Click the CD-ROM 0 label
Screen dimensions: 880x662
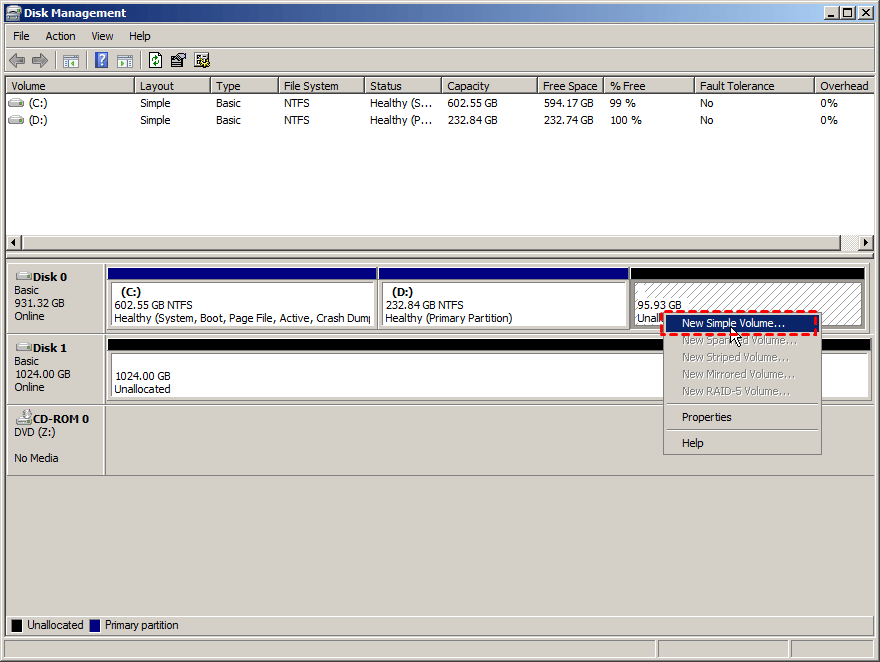coord(61,419)
